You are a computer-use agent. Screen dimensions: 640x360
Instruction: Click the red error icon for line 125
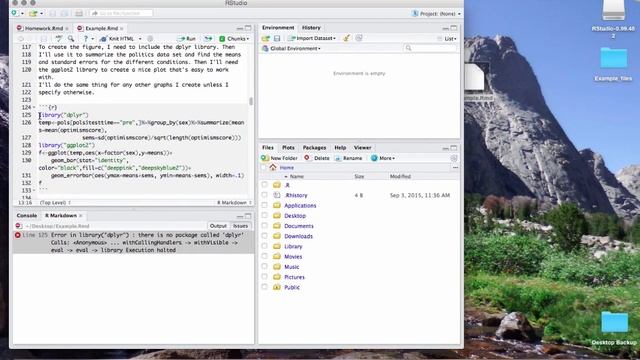tap(18, 235)
